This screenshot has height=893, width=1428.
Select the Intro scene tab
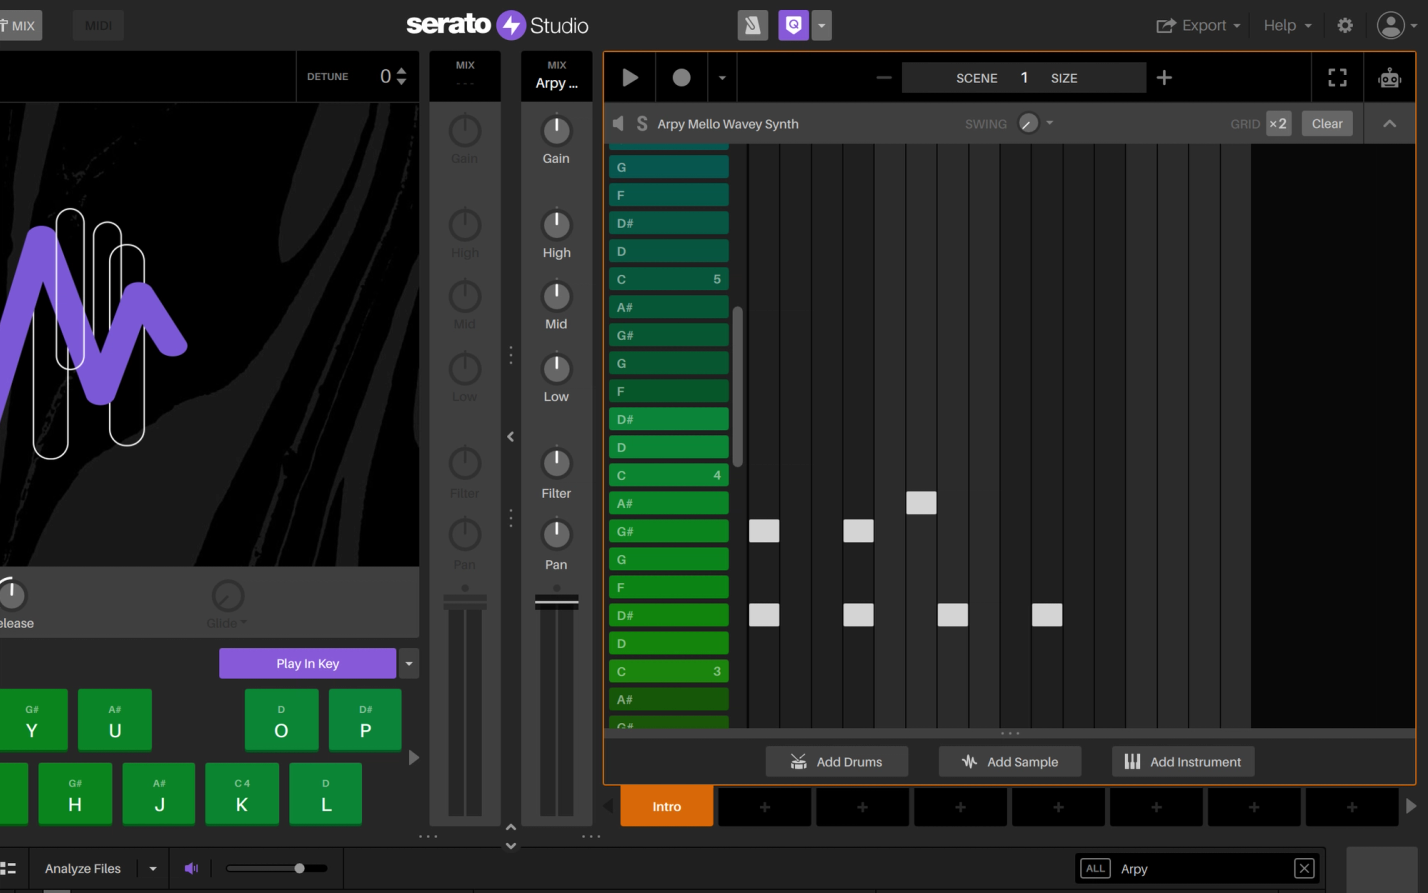pos(666,806)
